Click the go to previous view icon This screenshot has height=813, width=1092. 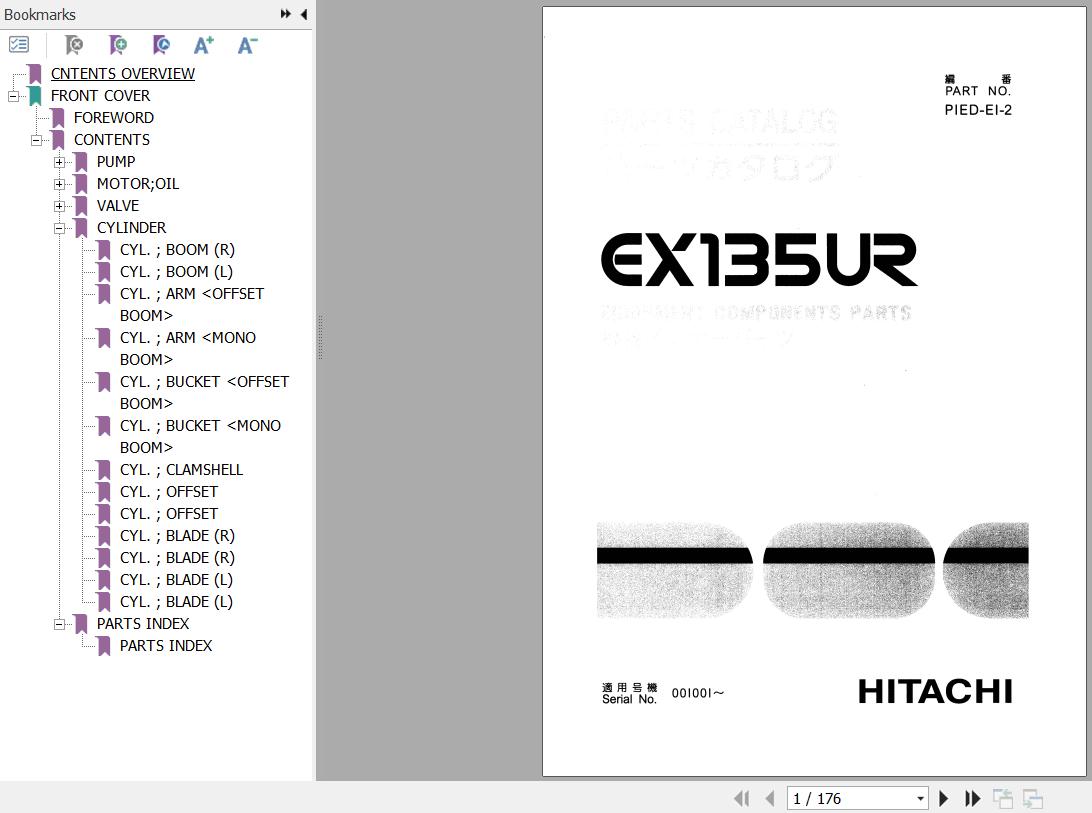pos(1002,798)
